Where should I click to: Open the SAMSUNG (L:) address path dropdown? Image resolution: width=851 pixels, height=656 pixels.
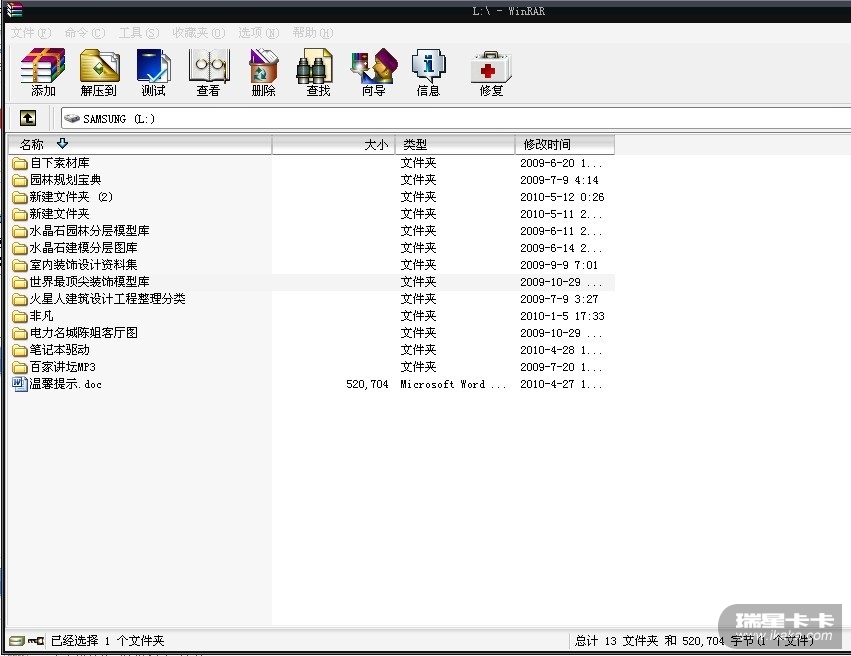pyautogui.click(x=455, y=118)
